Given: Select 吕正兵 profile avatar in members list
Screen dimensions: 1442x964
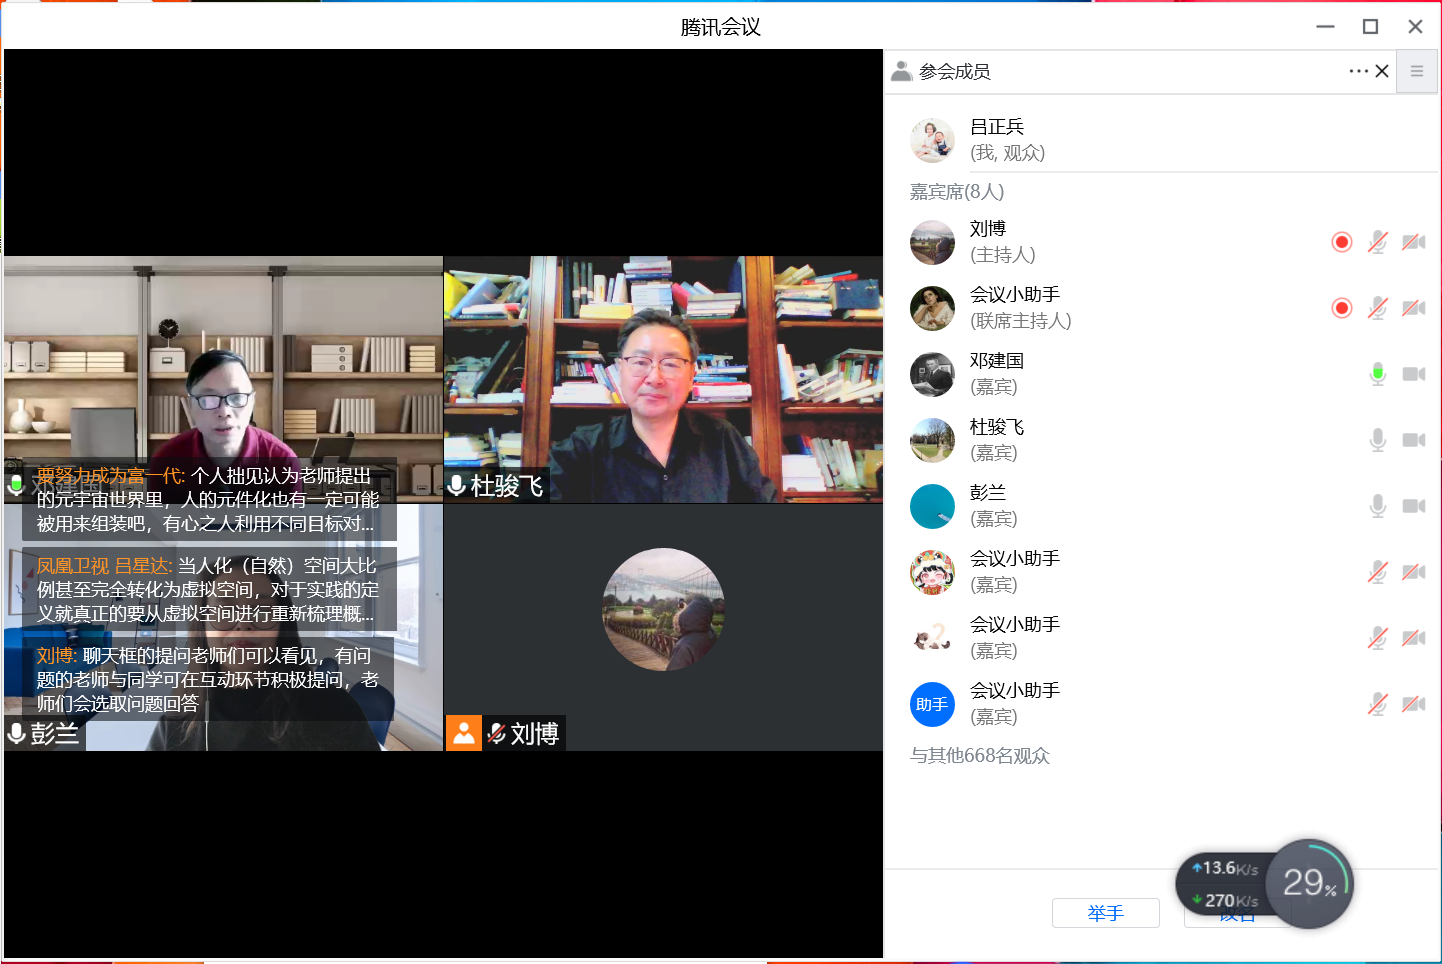Looking at the screenshot, I should click(932, 140).
